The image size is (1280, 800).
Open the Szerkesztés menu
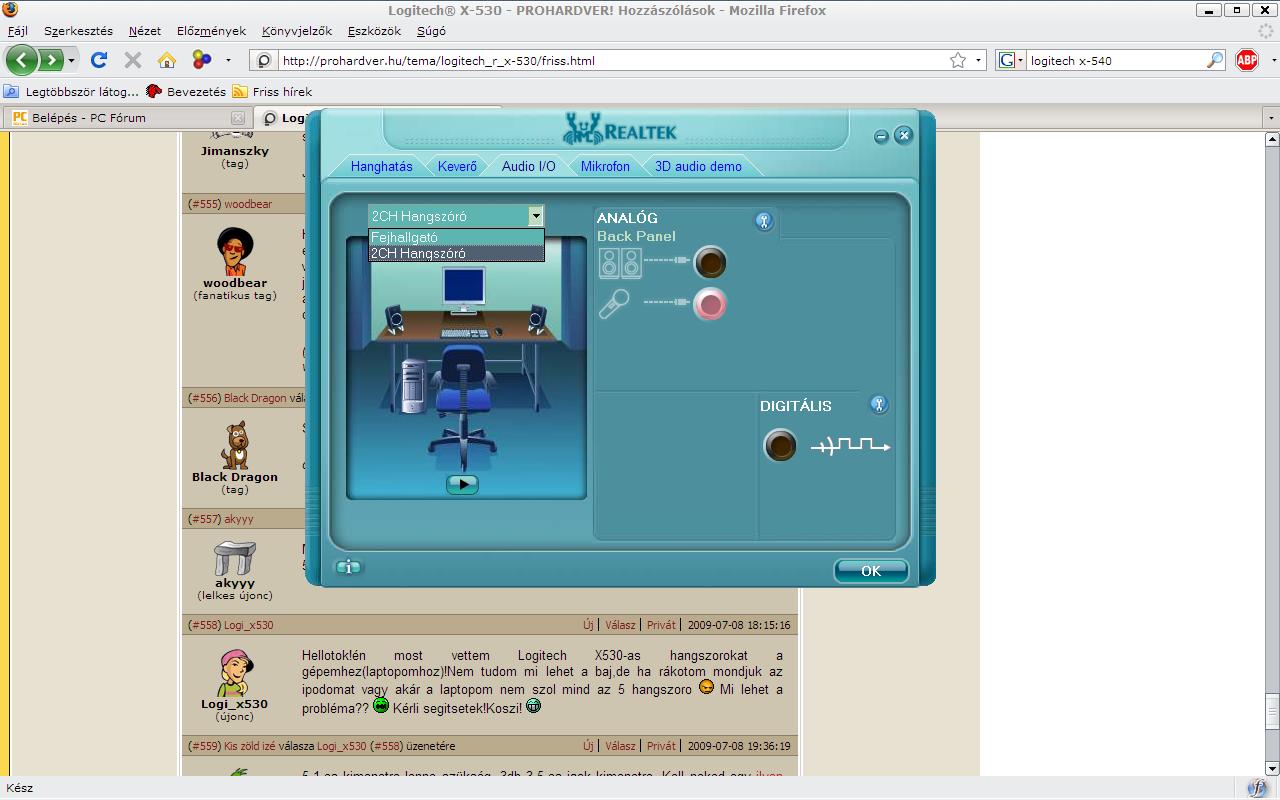click(78, 31)
